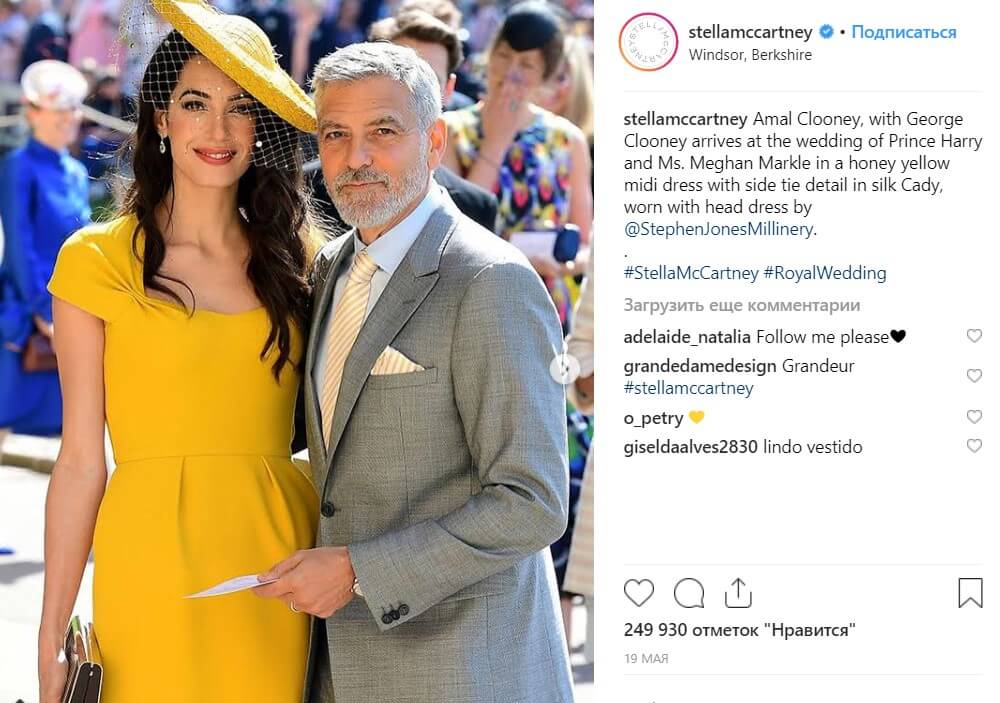Open the comment speech bubble icon
The image size is (1000, 703).
click(689, 593)
